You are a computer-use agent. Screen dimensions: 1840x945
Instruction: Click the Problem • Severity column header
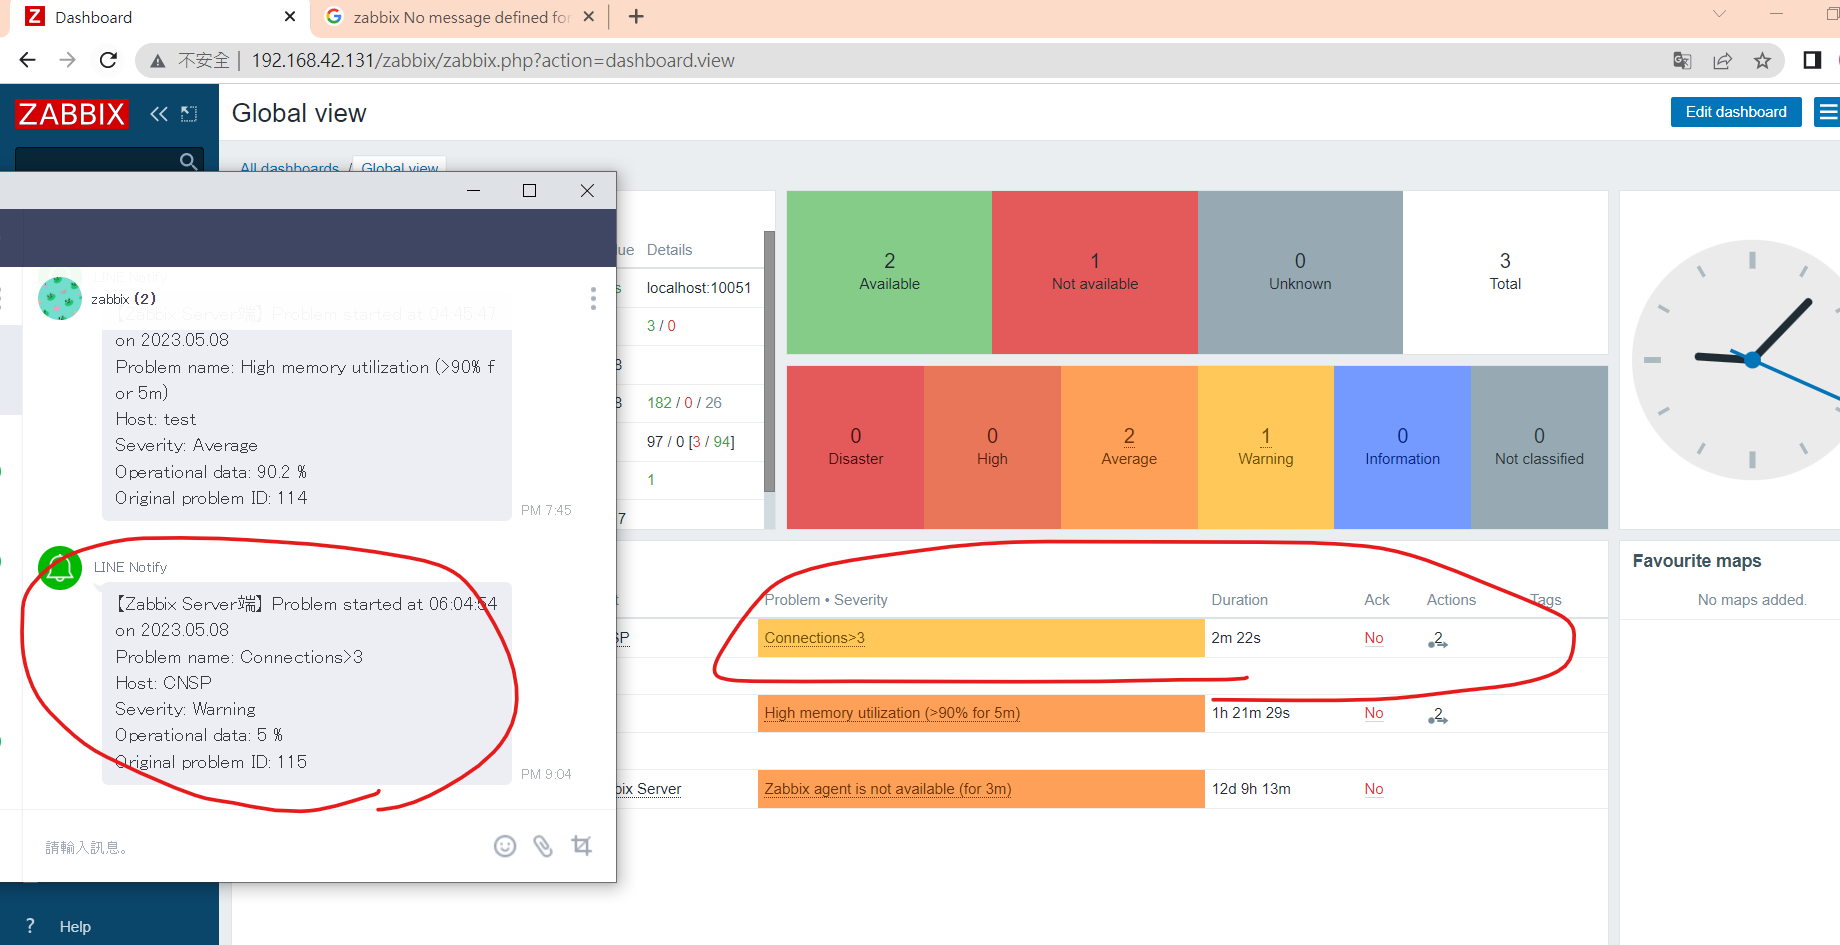826,600
